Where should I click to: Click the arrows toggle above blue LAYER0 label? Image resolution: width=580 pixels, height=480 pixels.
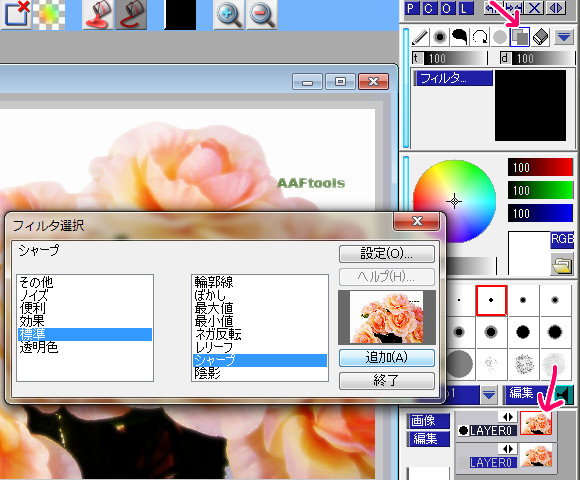point(508,449)
